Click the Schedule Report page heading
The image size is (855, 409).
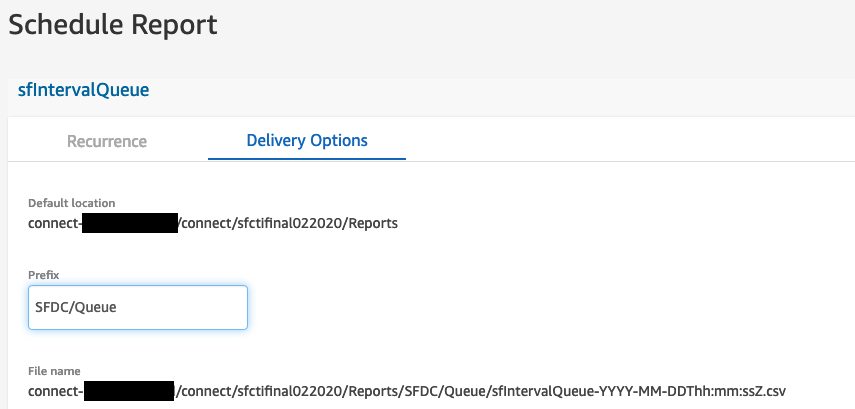[x=113, y=25]
